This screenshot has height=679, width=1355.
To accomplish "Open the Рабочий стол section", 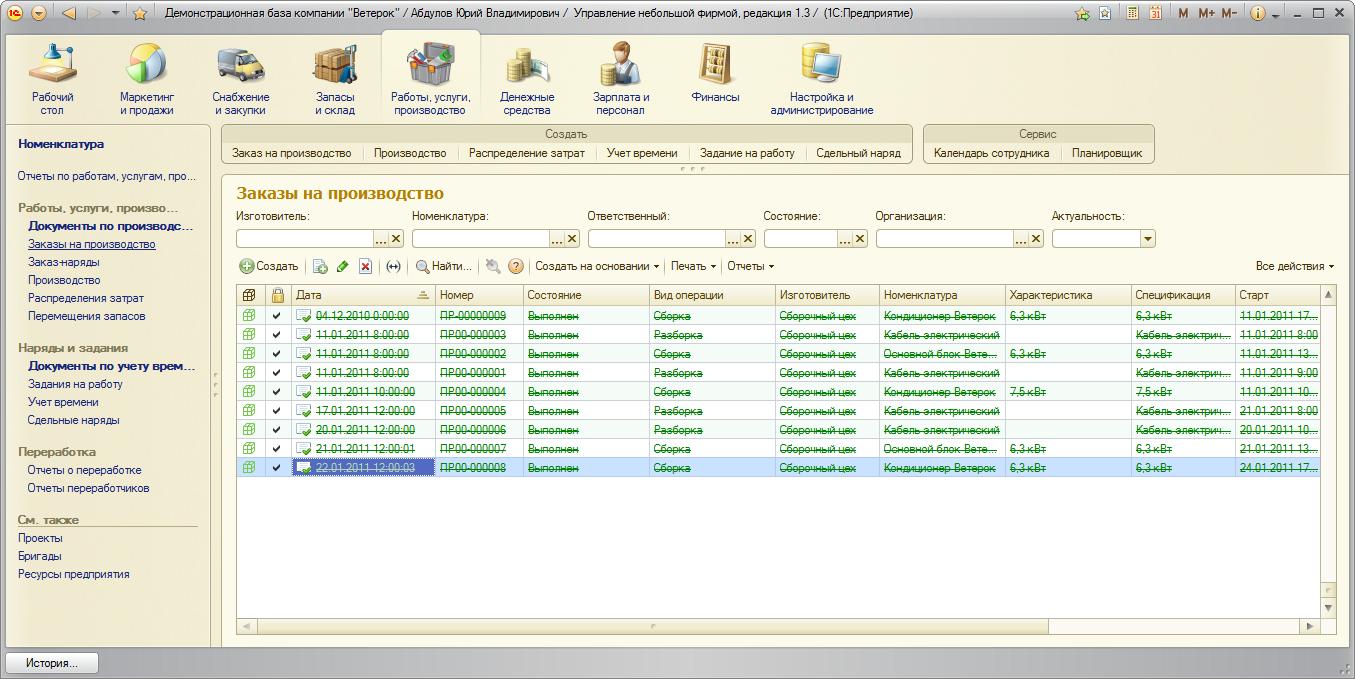I will 52,80.
